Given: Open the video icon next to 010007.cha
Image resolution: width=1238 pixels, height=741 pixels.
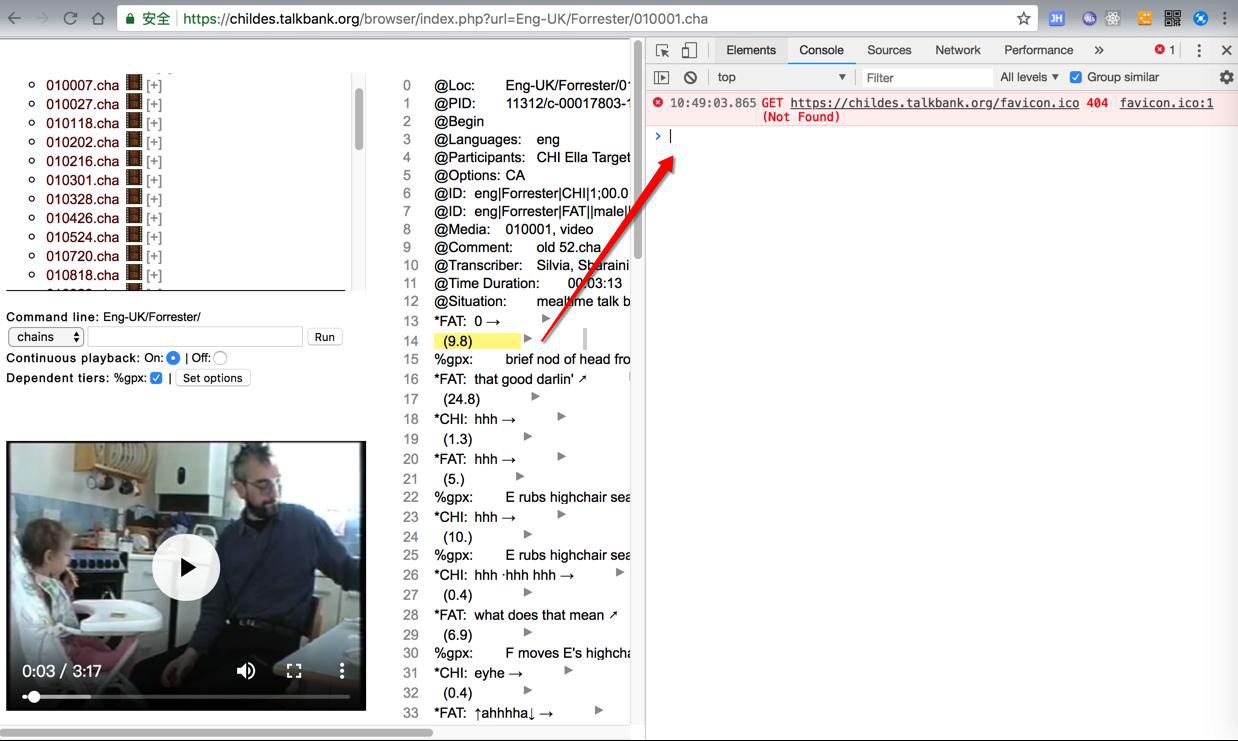Looking at the screenshot, I should click(134, 84).
